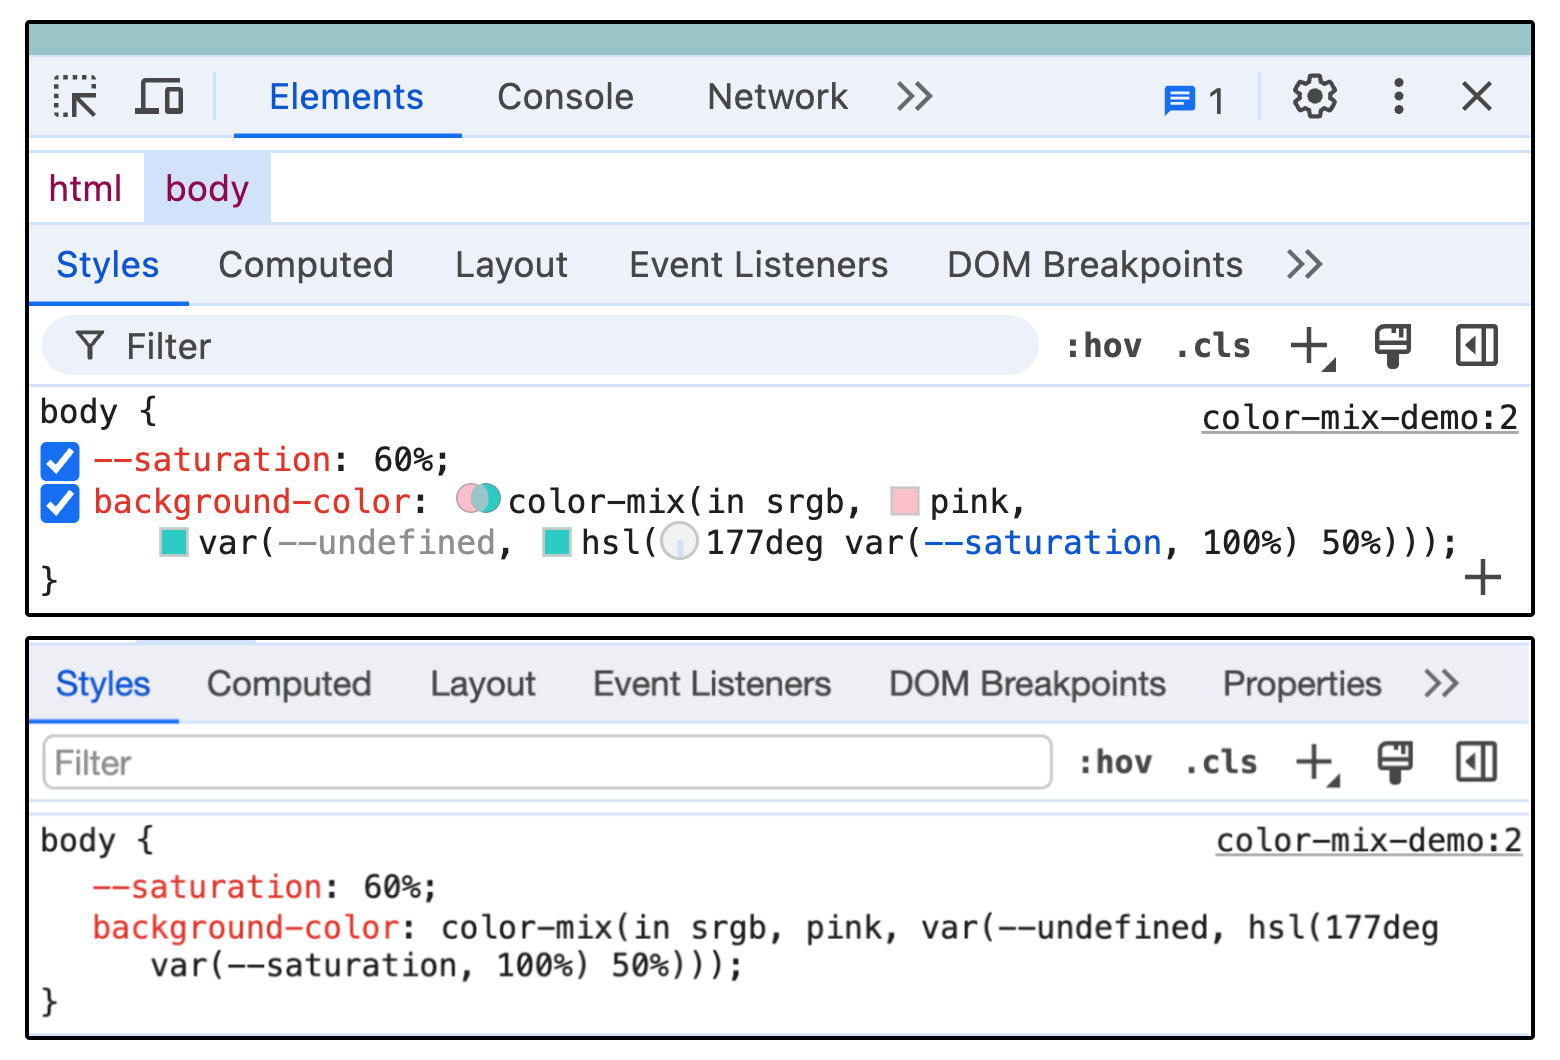Screen dimensions: 1560x1060
Task: Toggle the computed styles sidebar panel icon
Action: (1477, 345)
